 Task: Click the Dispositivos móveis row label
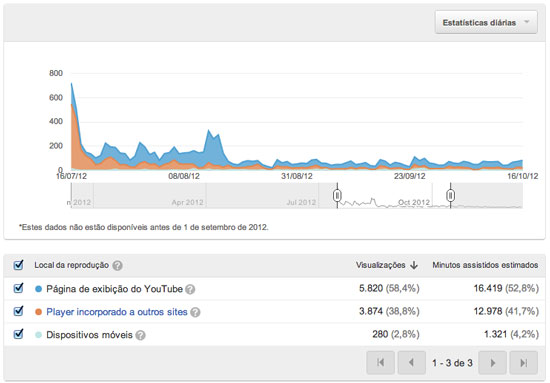(x=89, y=335)
